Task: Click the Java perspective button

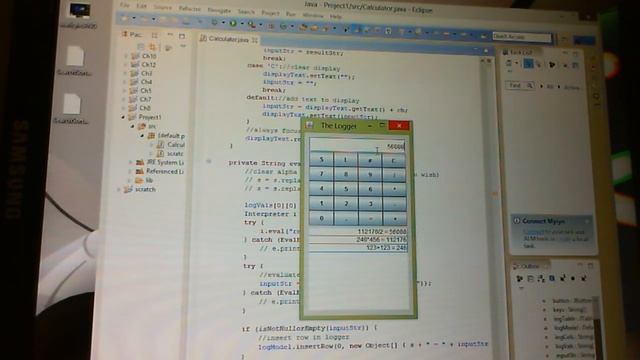Action: [584, 40]
